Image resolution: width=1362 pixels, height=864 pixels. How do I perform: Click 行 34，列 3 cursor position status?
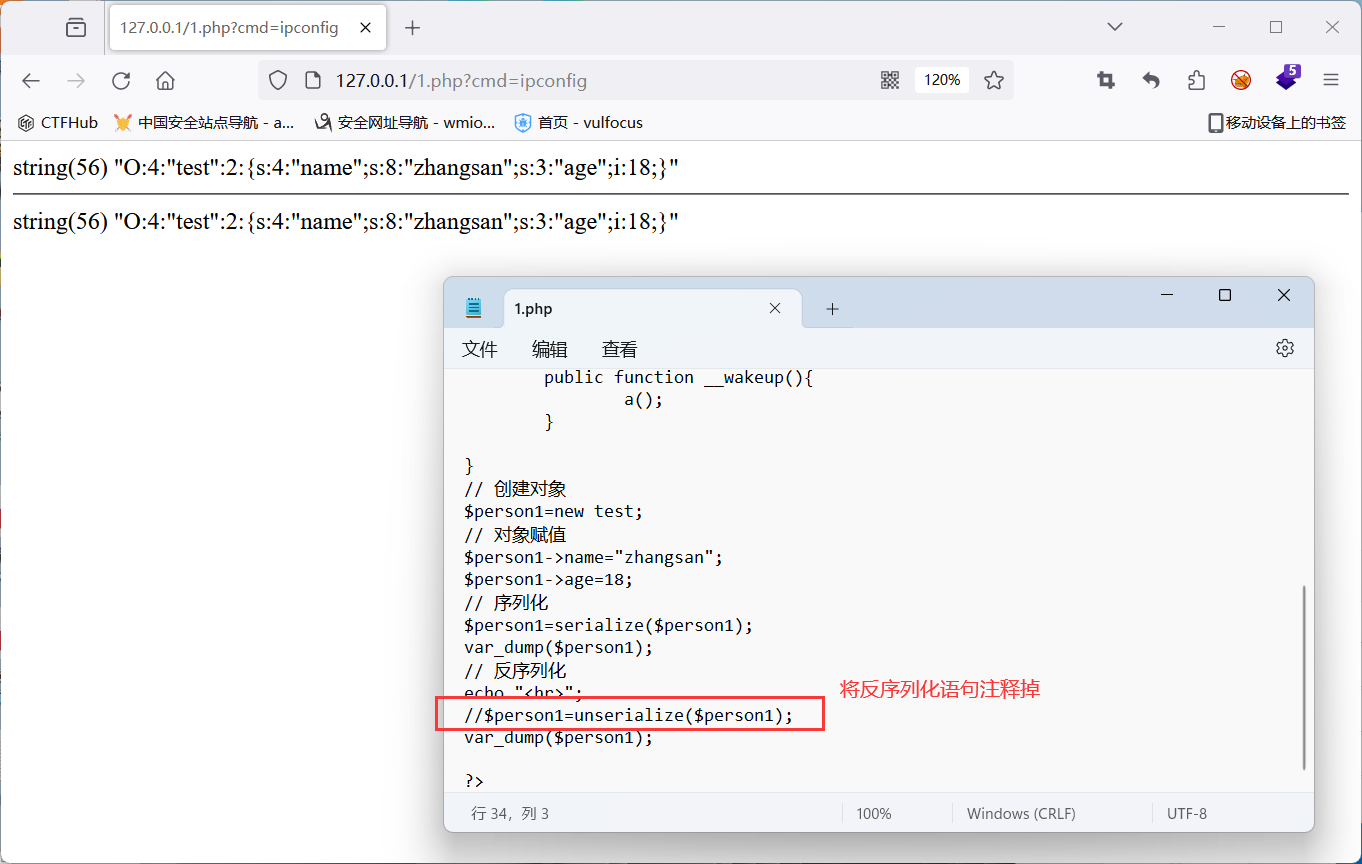pyautogui.click(x=510, y=814)
